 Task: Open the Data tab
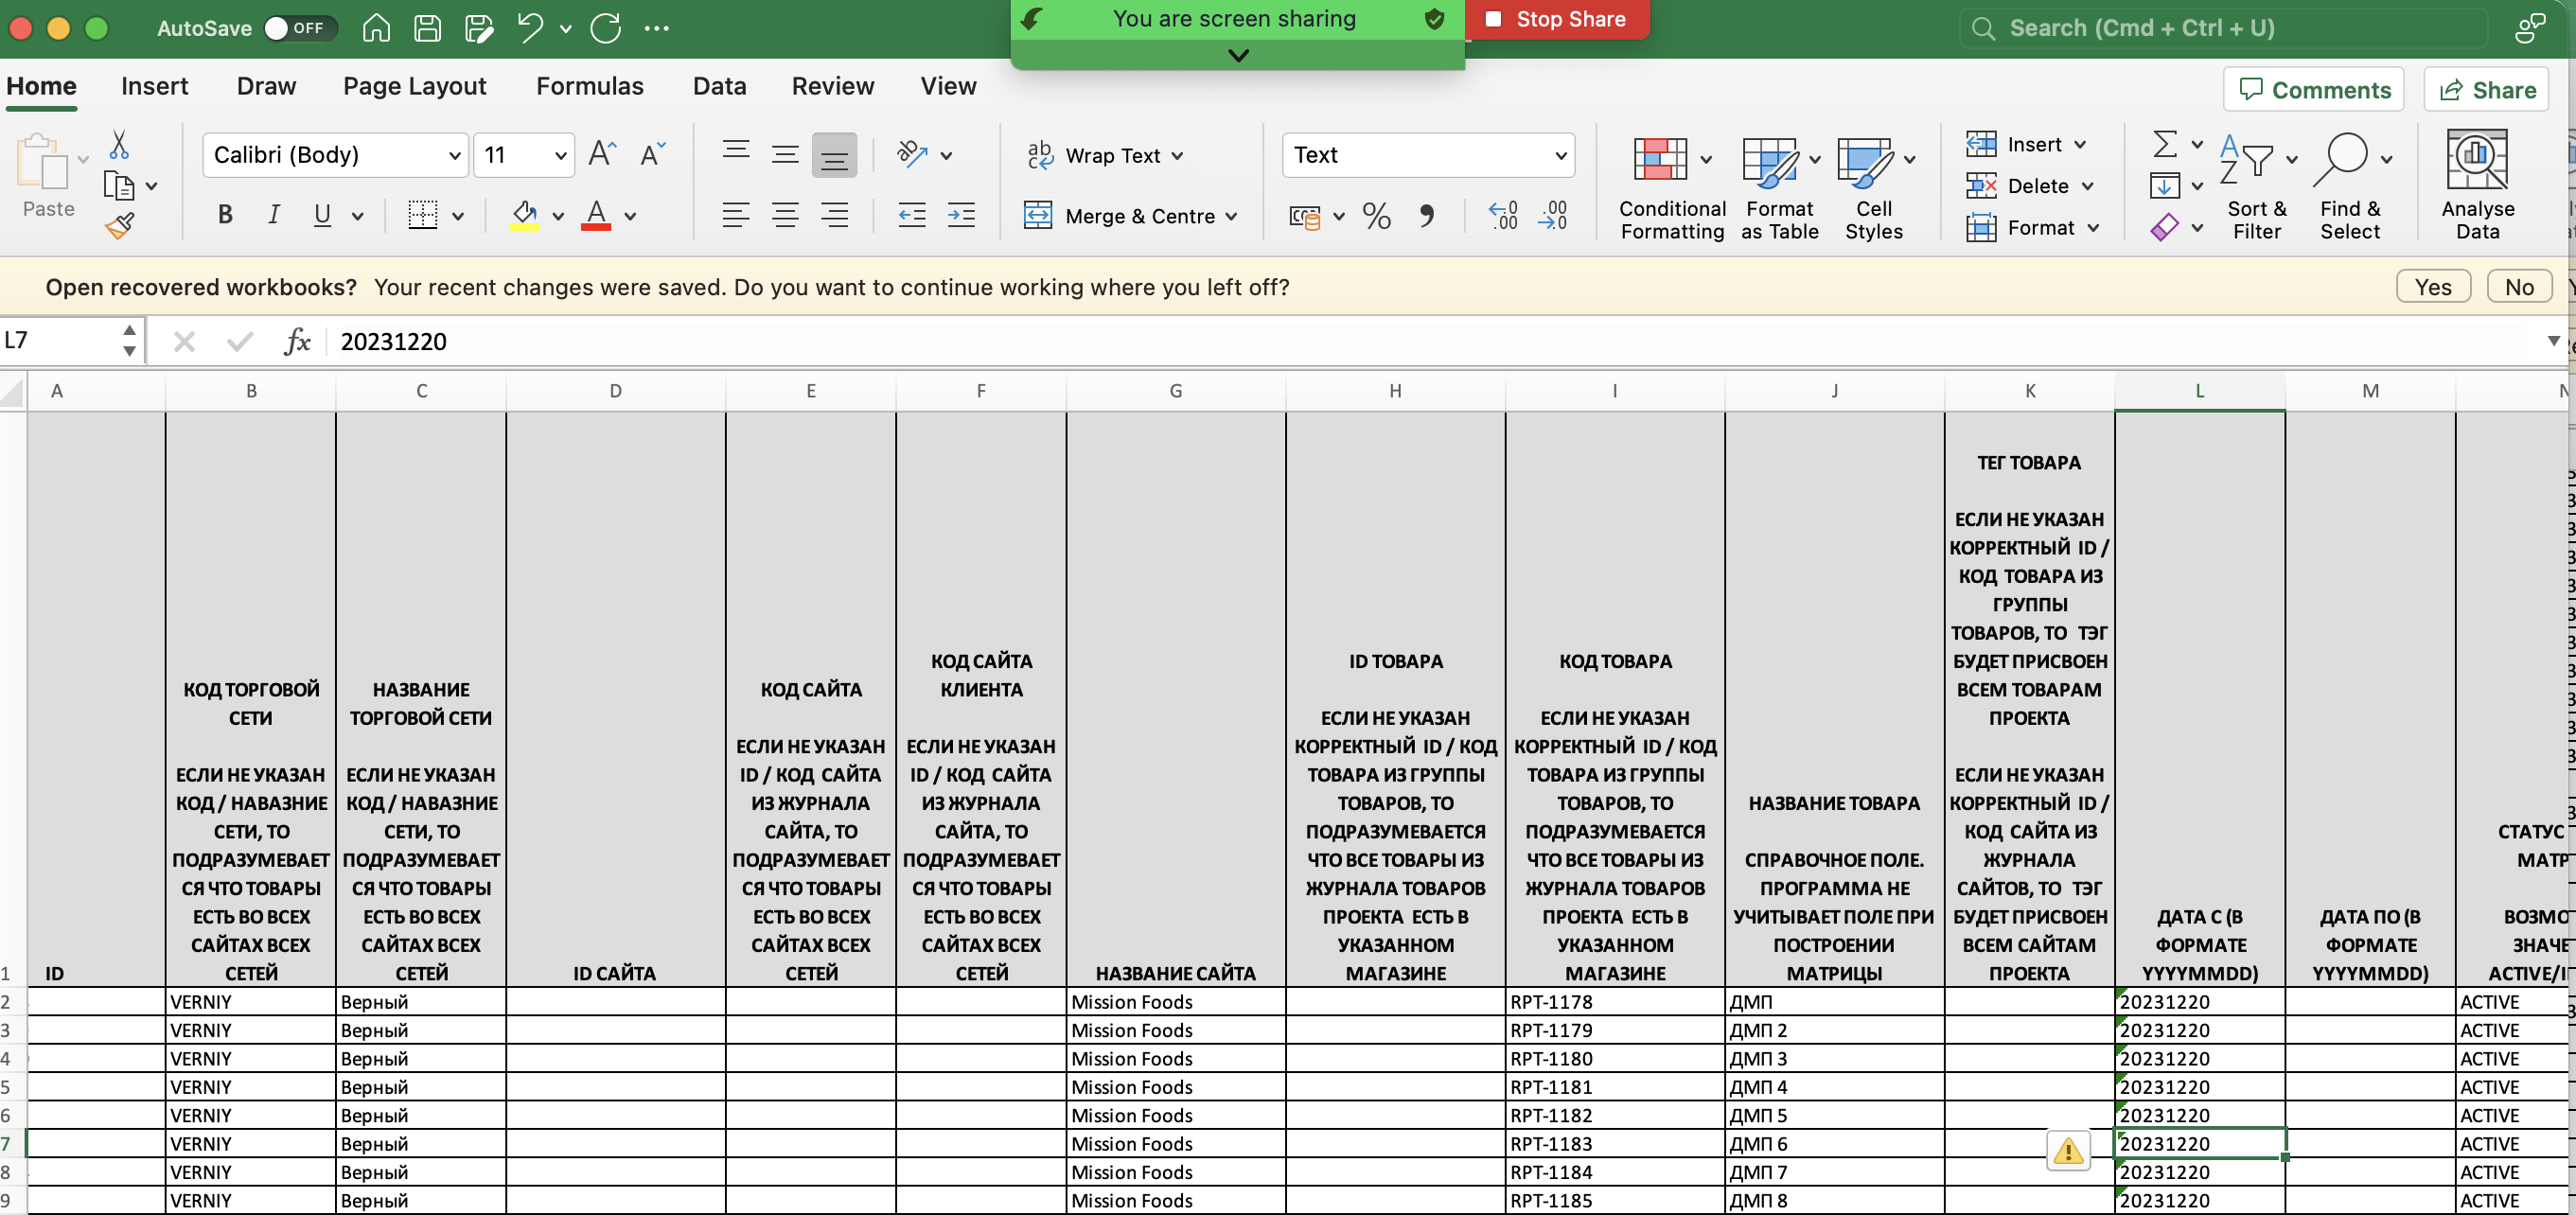coord(719,86)
